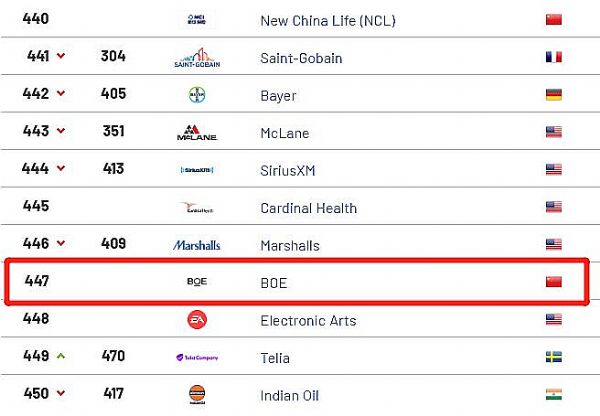Click the Marshalls logo icon
This screenshot has height=416, width=600.
click(197, 245)
